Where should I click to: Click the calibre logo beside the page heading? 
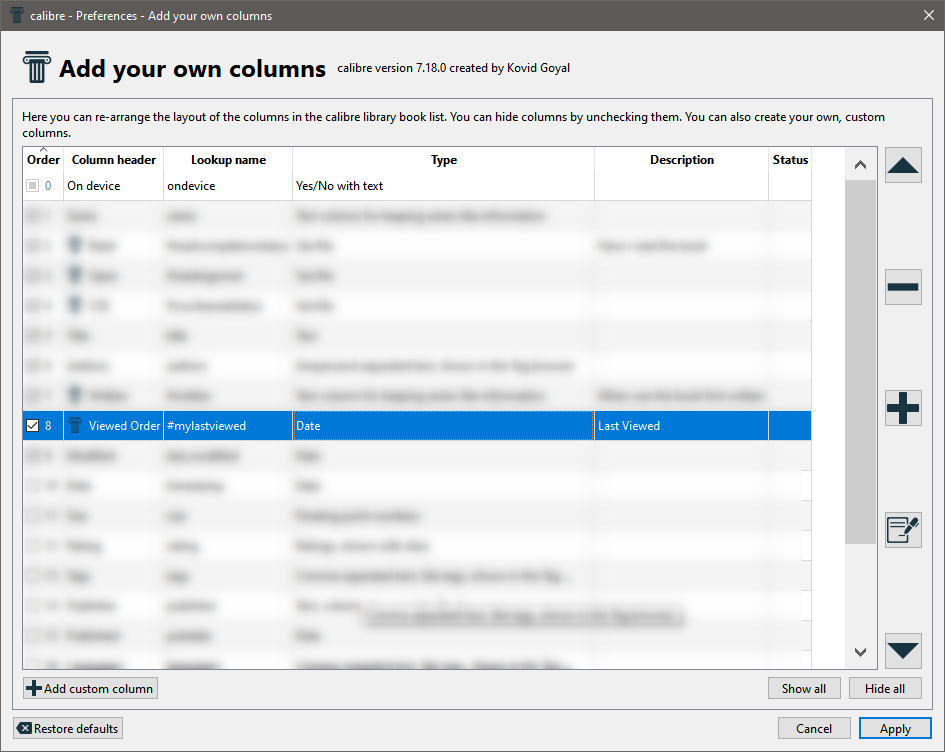point(37,67)
